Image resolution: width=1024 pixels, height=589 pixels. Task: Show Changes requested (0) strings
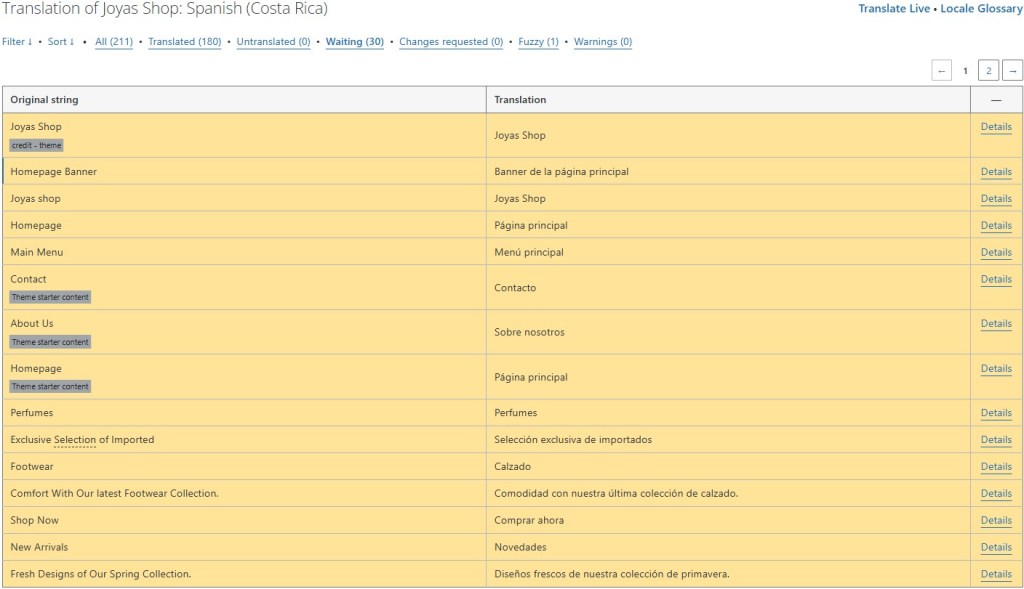pyautogui.click(x=451, y=42)
